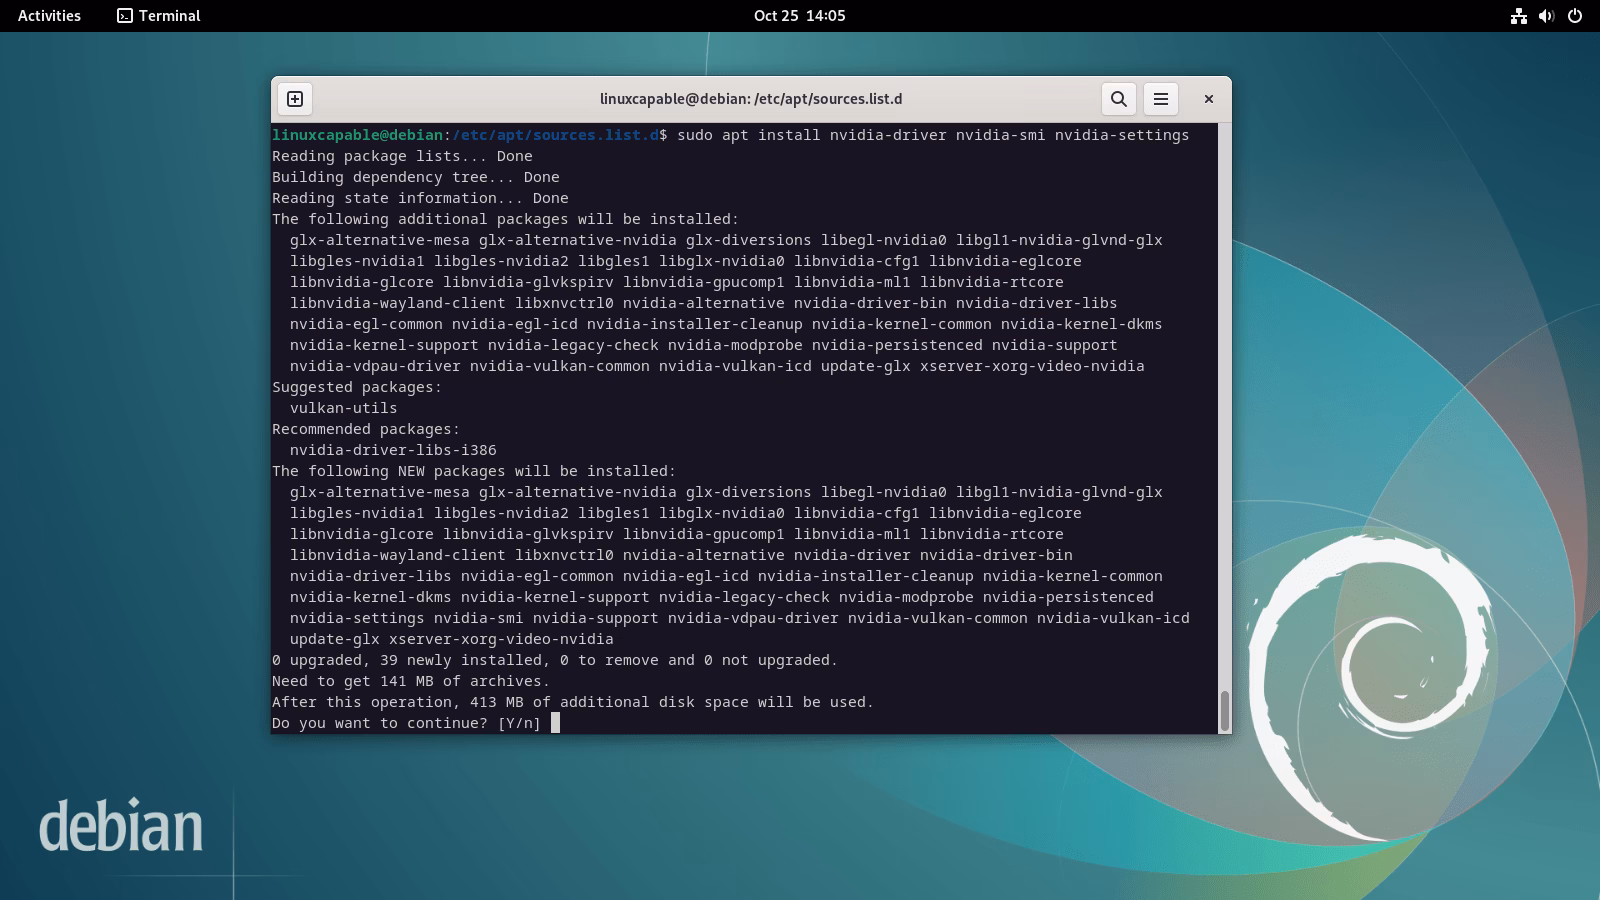Click the 'Need to get 141 MB of archives.' line
Screen dimensions: 1600x900
pos(411,681)
